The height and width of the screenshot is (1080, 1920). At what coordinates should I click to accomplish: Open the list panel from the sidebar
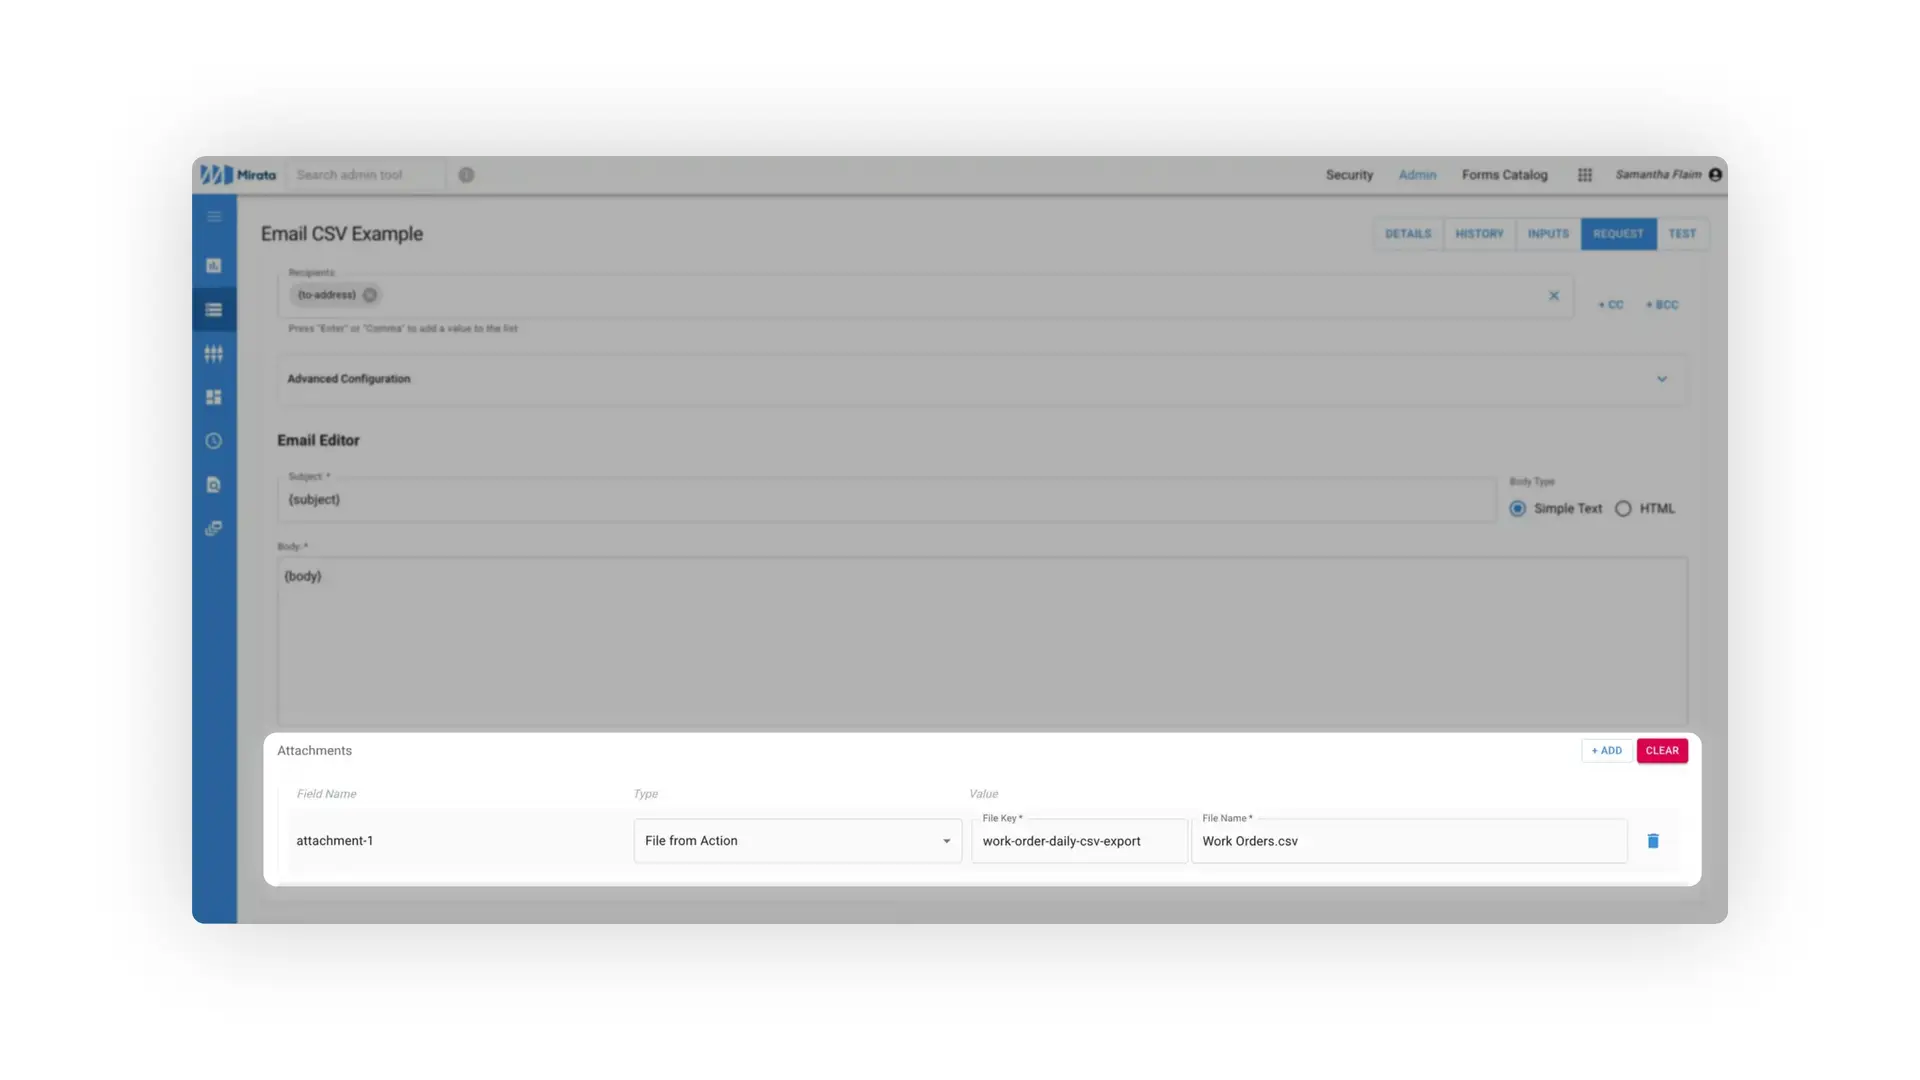[214, 309]
